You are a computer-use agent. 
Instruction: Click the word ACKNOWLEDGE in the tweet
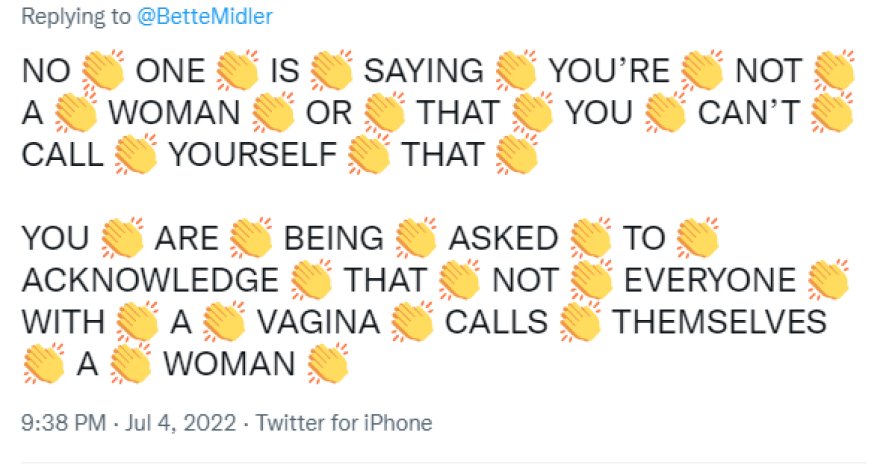[x=149, y=281]
